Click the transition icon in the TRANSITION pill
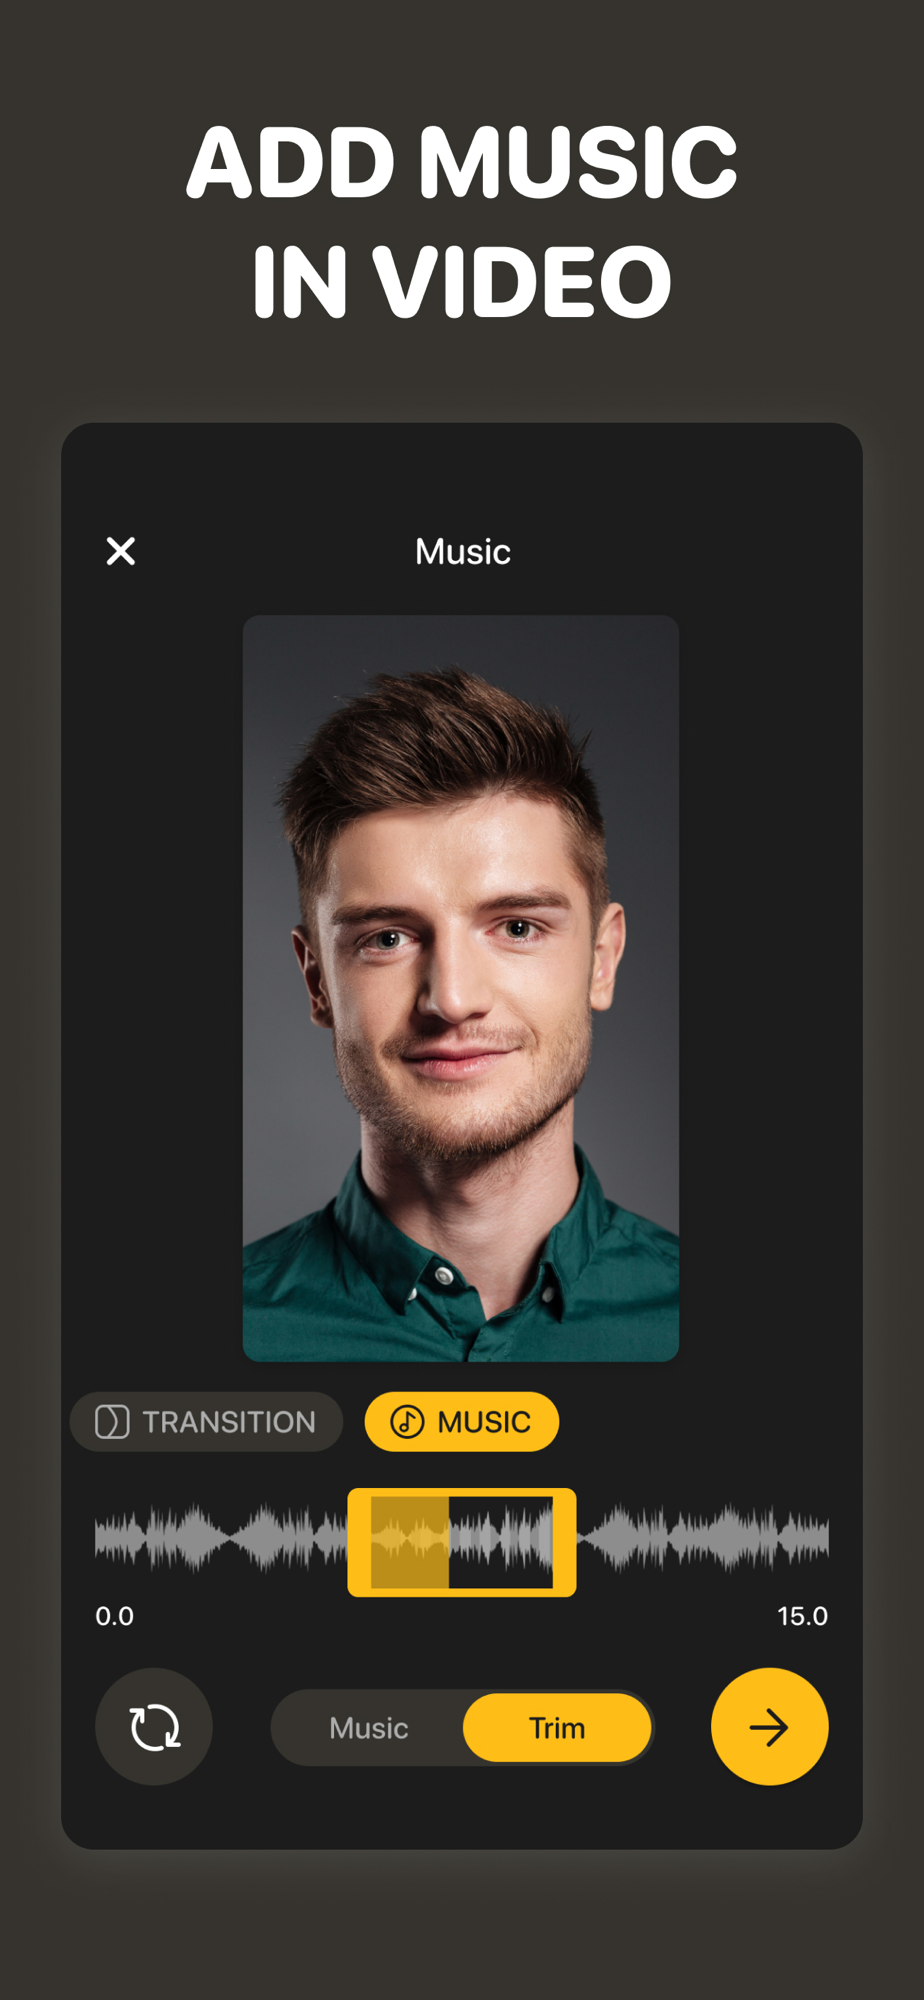This screenshot has width=924, height=2000. 112,1422
